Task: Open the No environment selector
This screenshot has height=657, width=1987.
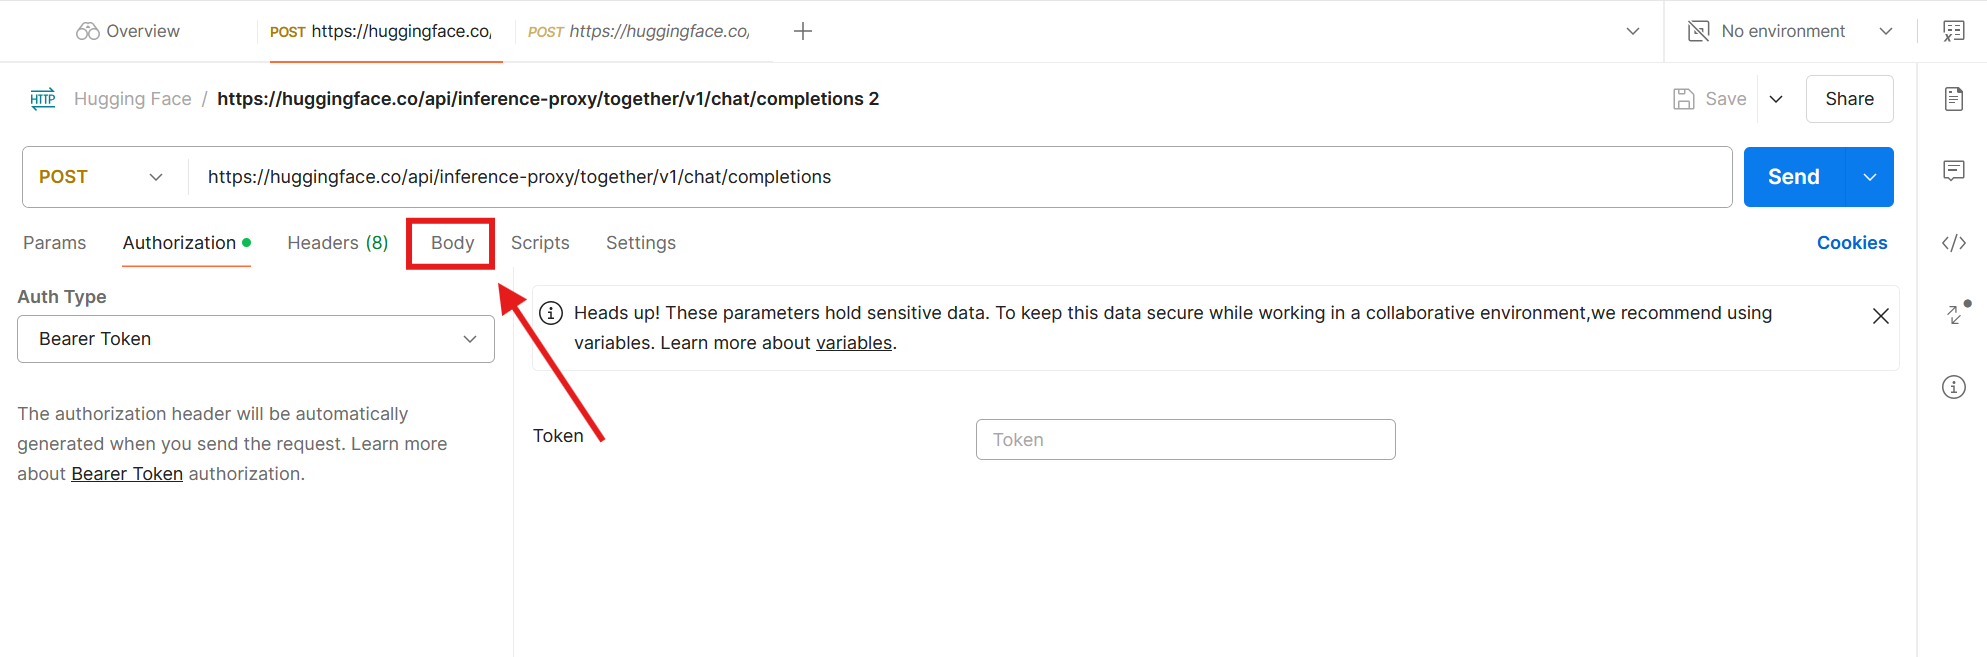Action: point(1790,31)
